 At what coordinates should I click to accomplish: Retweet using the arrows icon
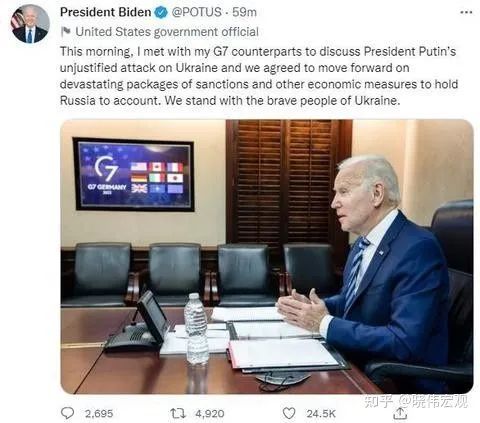click(178, 414)
